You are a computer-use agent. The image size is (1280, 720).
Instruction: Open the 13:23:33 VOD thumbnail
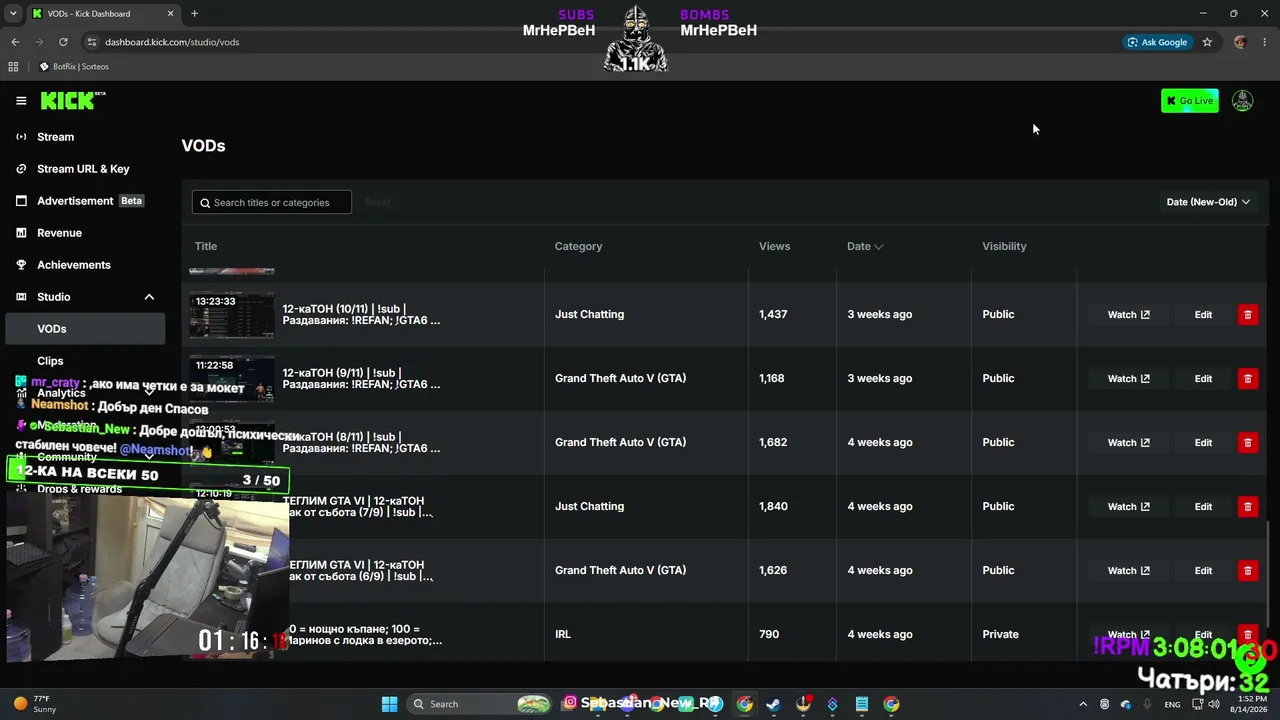tap(232, 315)
